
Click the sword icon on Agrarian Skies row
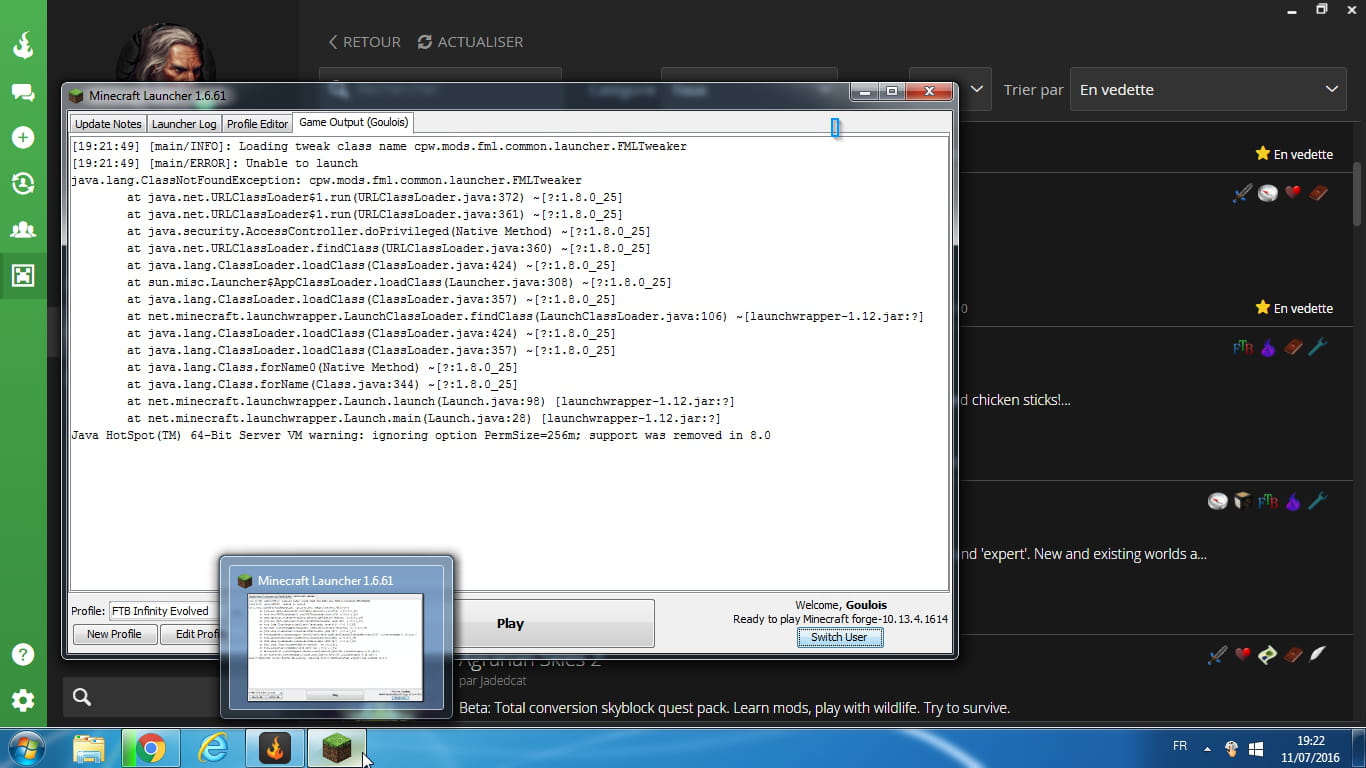pyautogui.click(x=1217, y=655)
